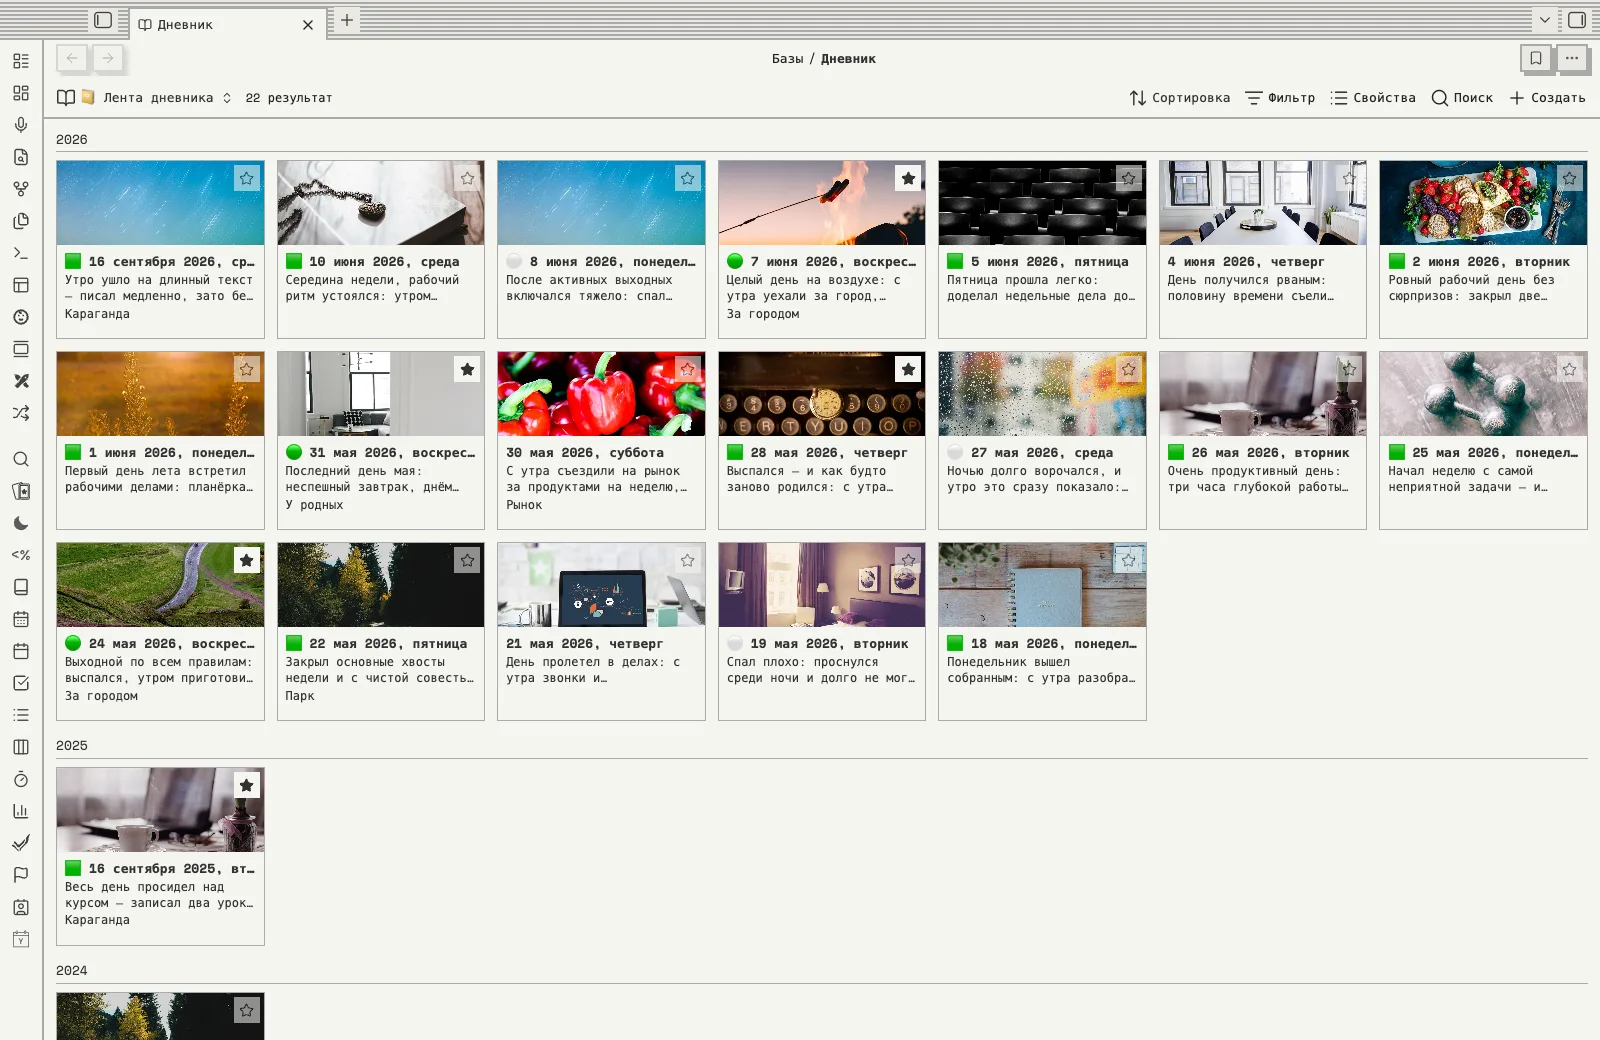Click the moon icon in the left ribbon

pos(21,523)
